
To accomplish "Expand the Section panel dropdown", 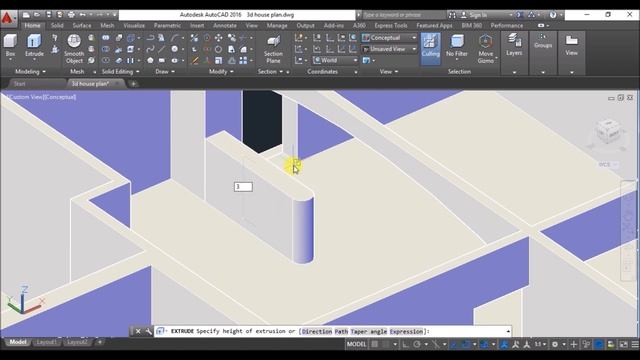I will pyautogui.click(x=270, y=71).
